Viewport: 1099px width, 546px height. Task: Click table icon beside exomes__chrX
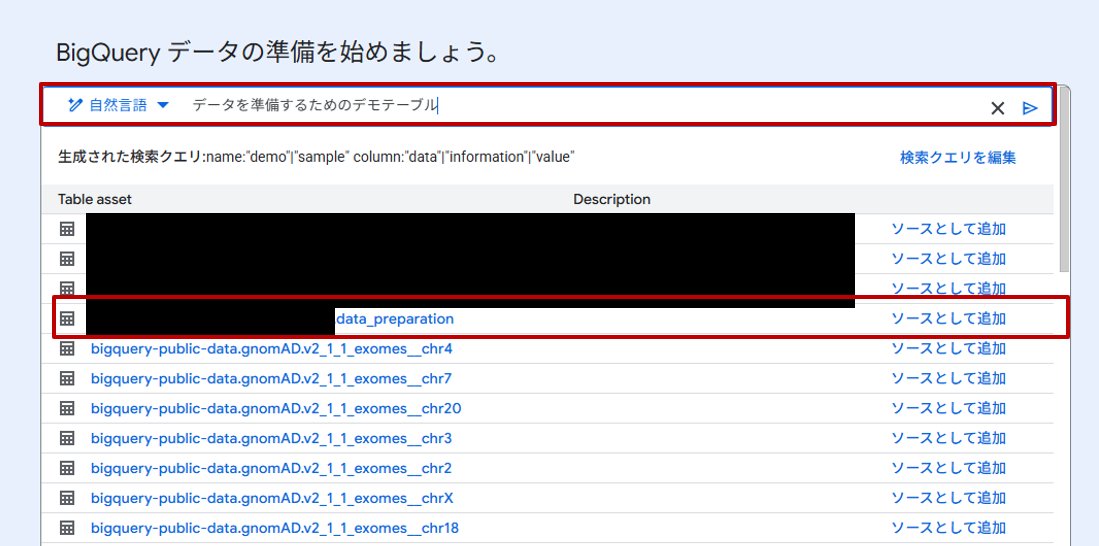tap(67, 498)
